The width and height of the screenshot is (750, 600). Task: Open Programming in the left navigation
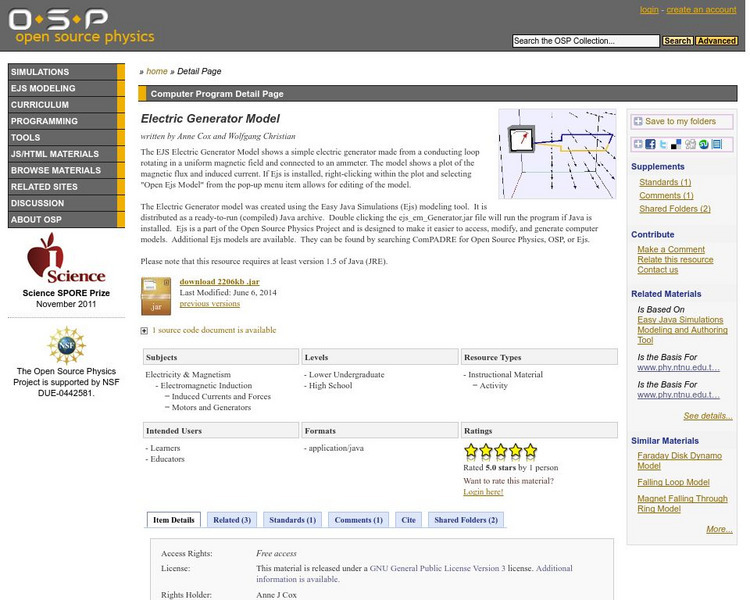pos(66,121)
